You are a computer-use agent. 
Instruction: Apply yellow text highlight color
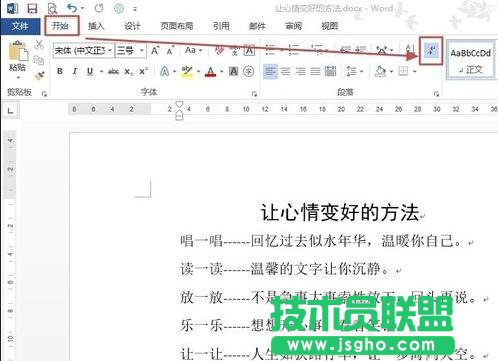click(187, 71)
